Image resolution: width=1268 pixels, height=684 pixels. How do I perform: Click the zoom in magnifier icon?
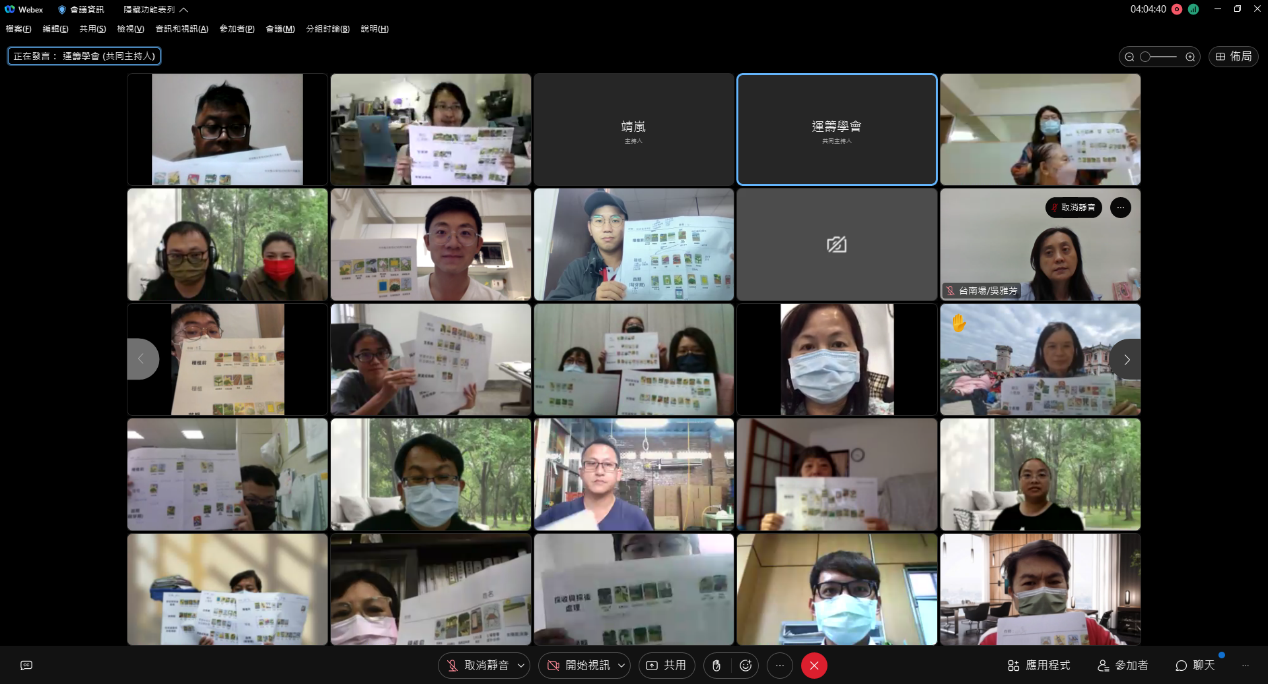click(x=1189, y=57)
